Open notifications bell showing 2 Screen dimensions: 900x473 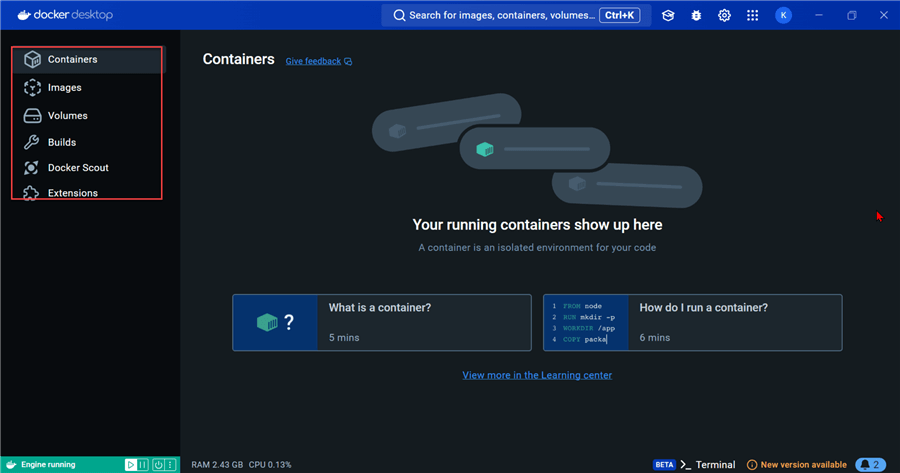coord(870,465)
